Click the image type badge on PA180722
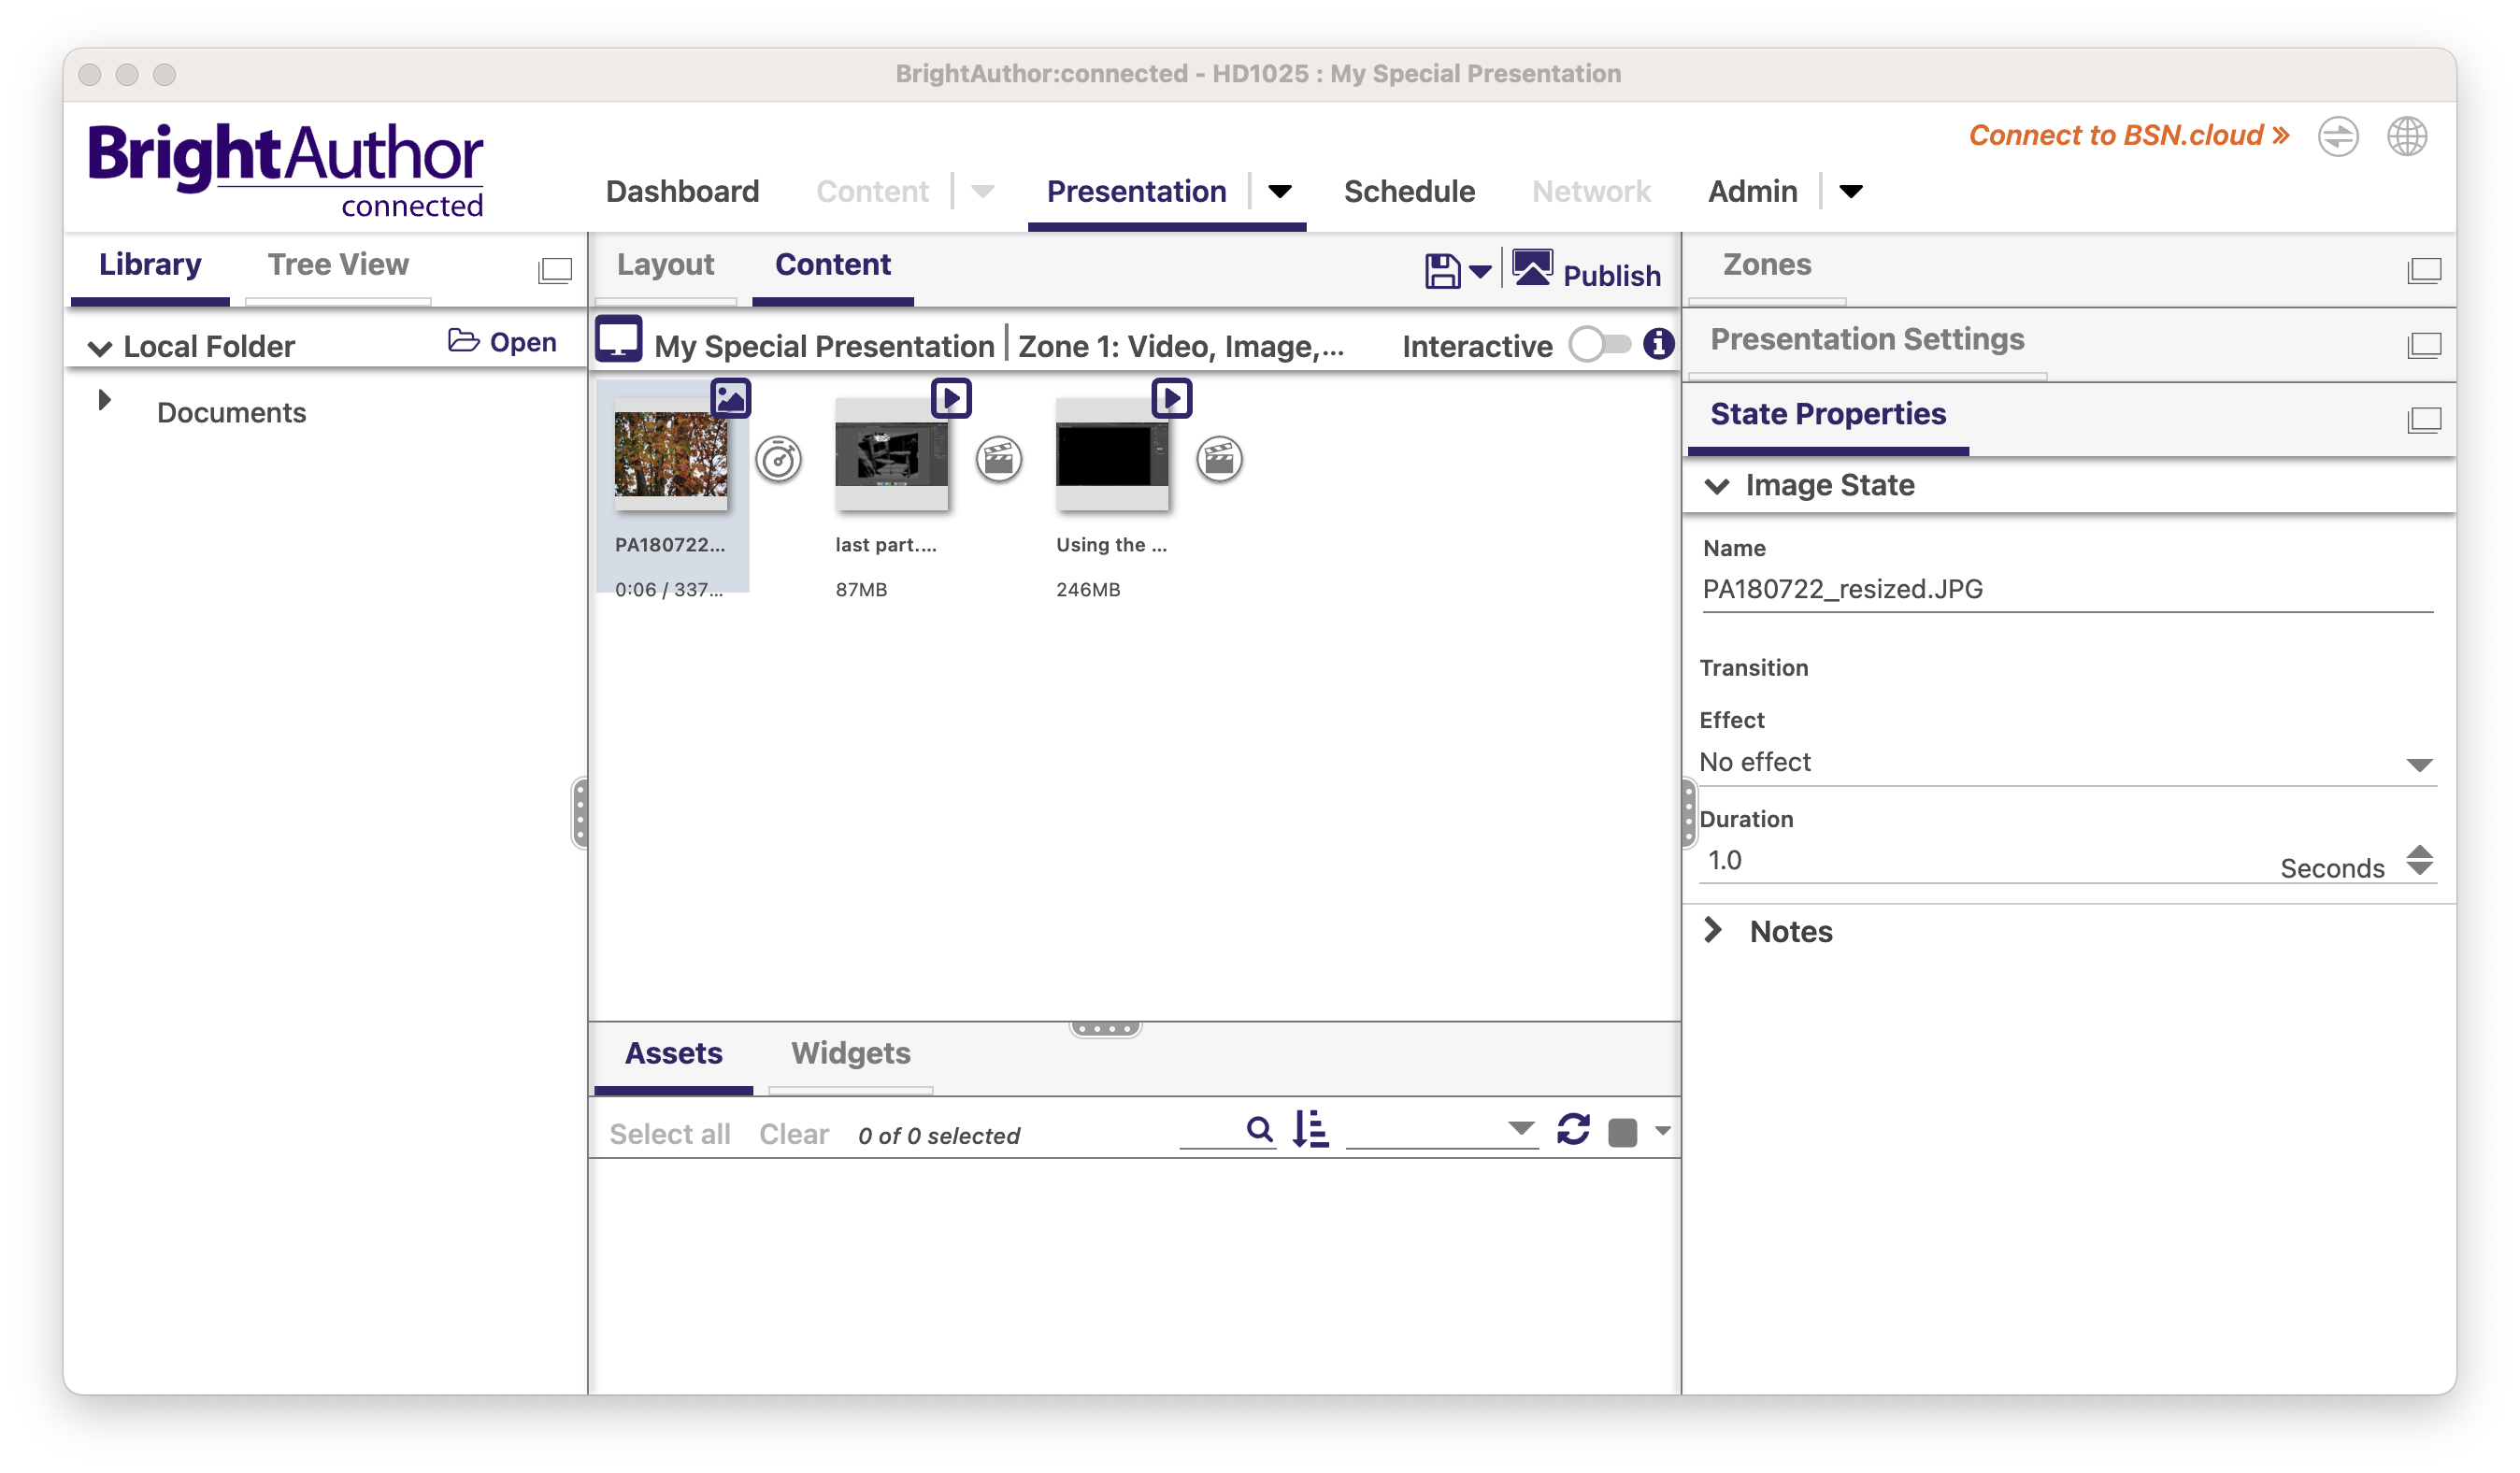 pyautogui.click(x=730, y=398)
